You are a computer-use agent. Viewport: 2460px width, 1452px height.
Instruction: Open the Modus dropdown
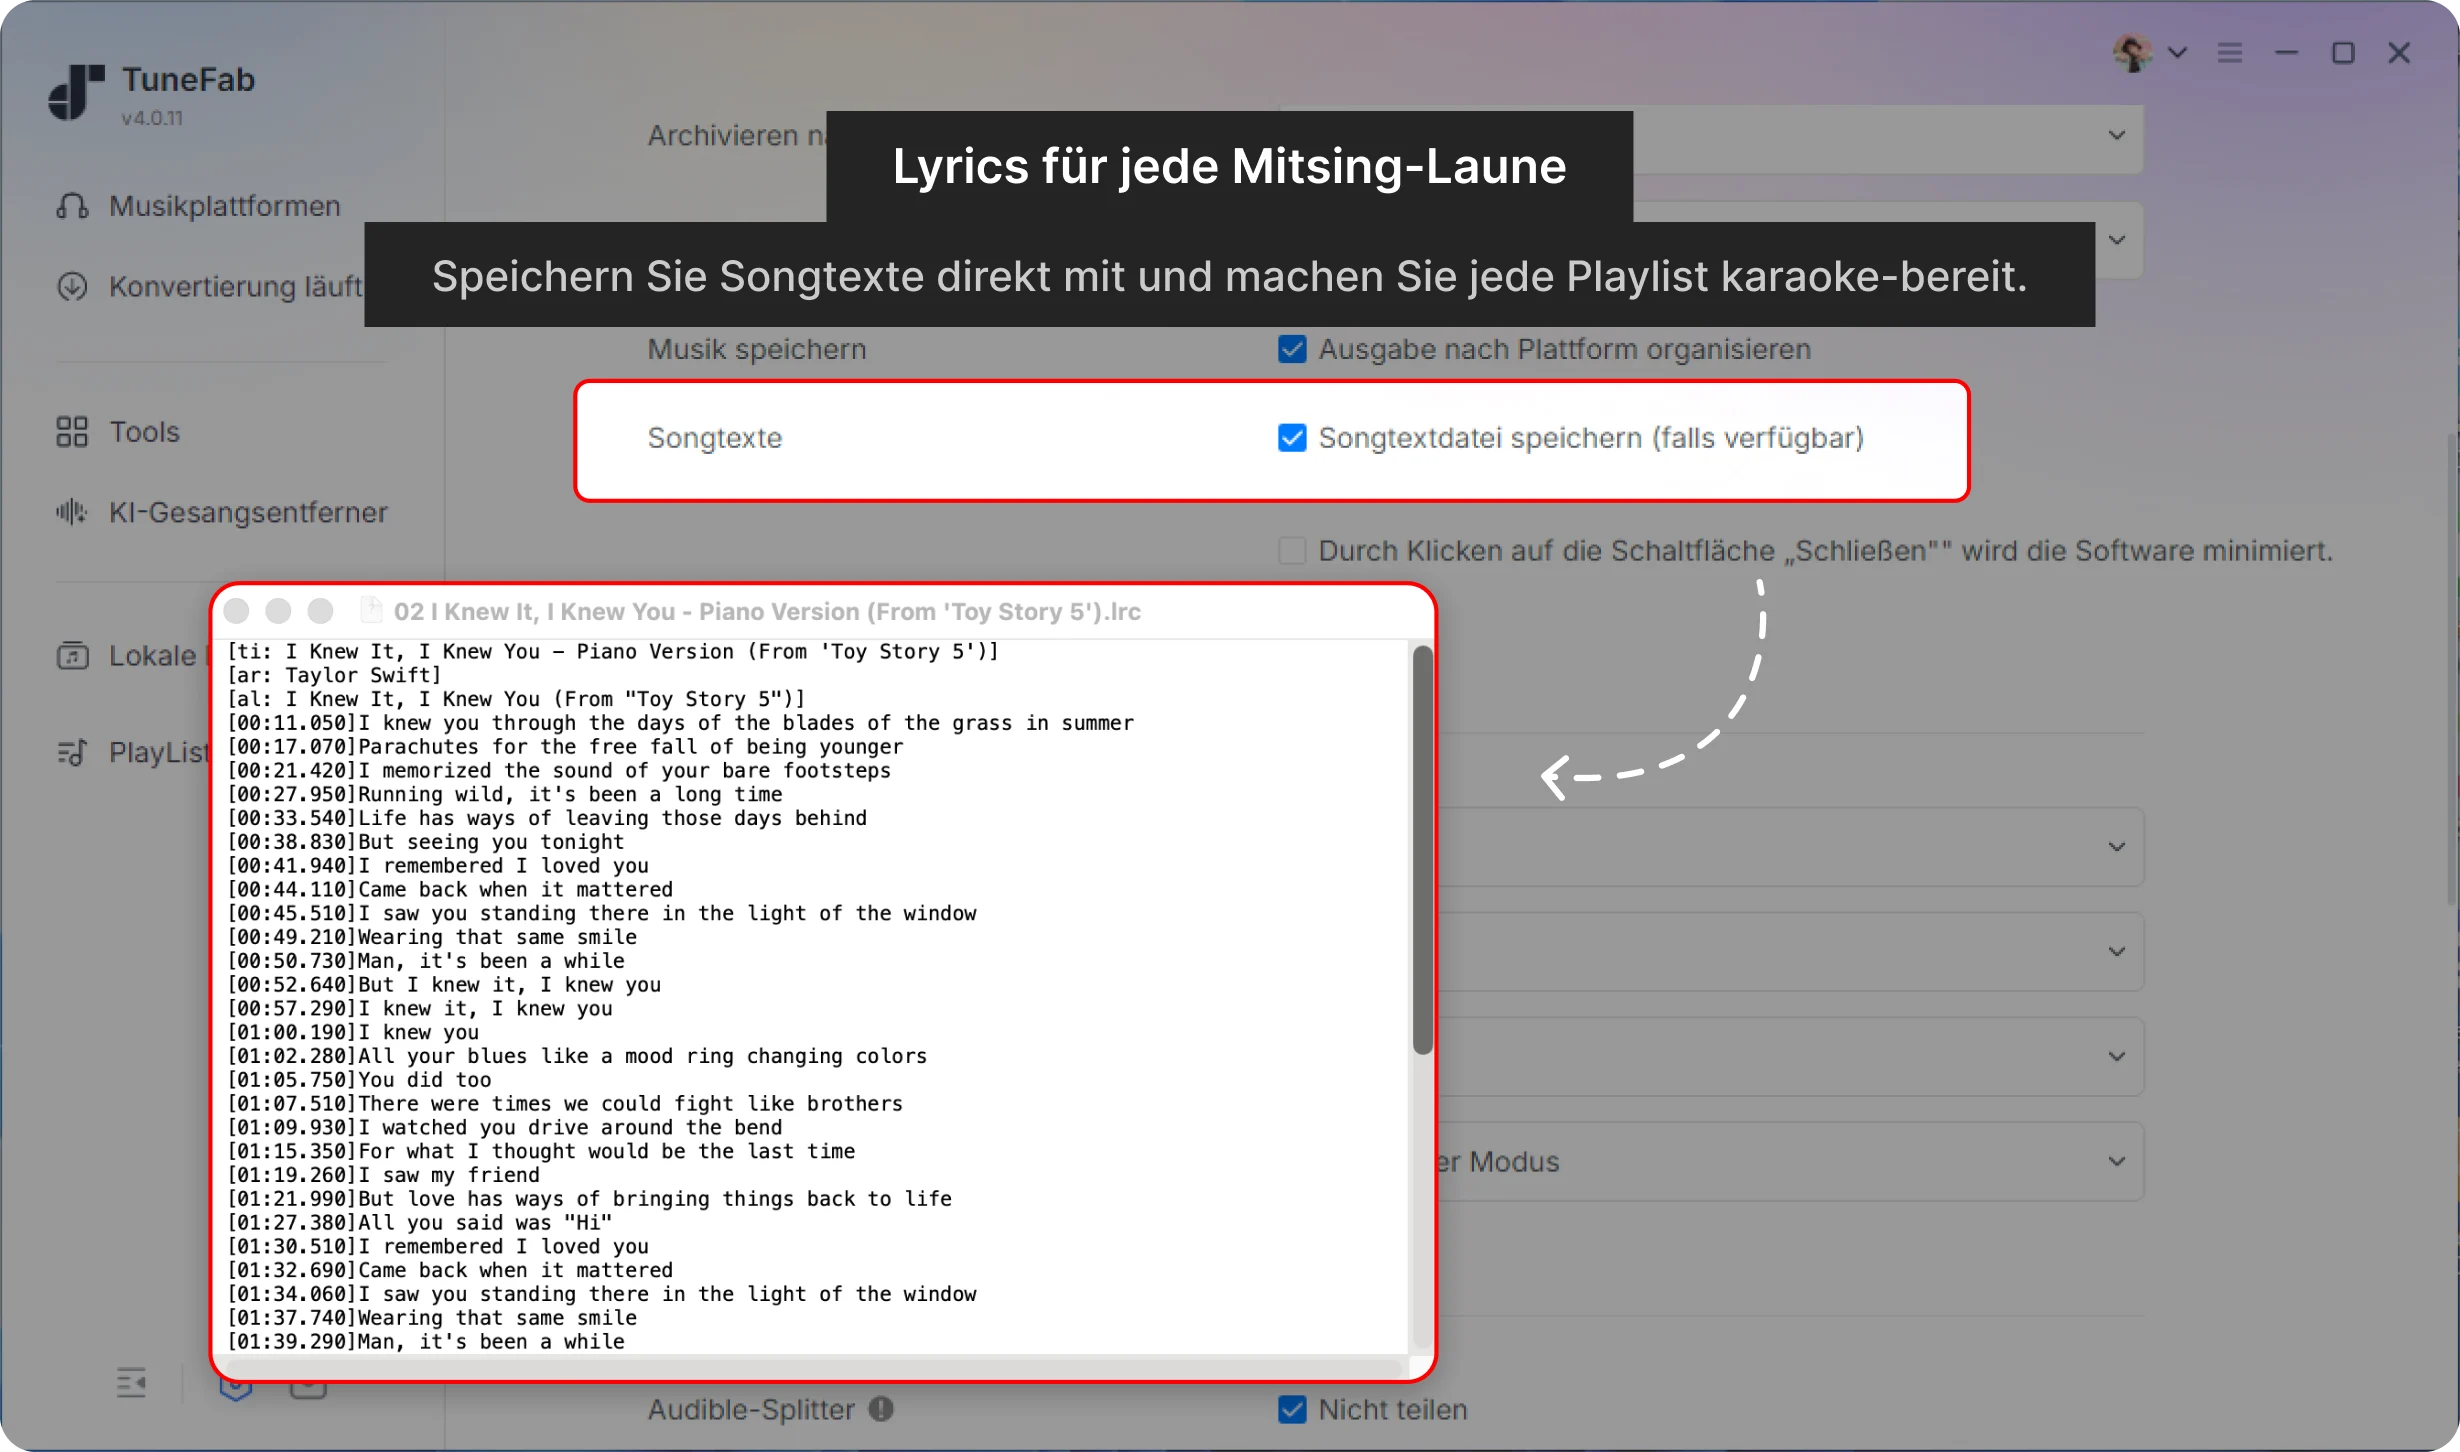click(1790, 1162)
